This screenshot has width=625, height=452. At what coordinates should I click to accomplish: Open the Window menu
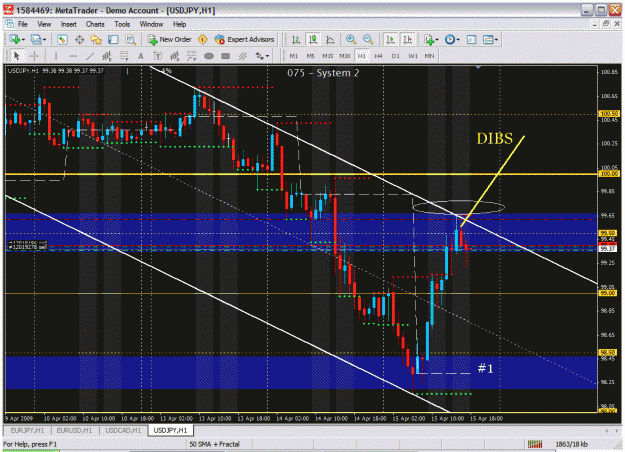pyautogui.click(x=151, y=24)
